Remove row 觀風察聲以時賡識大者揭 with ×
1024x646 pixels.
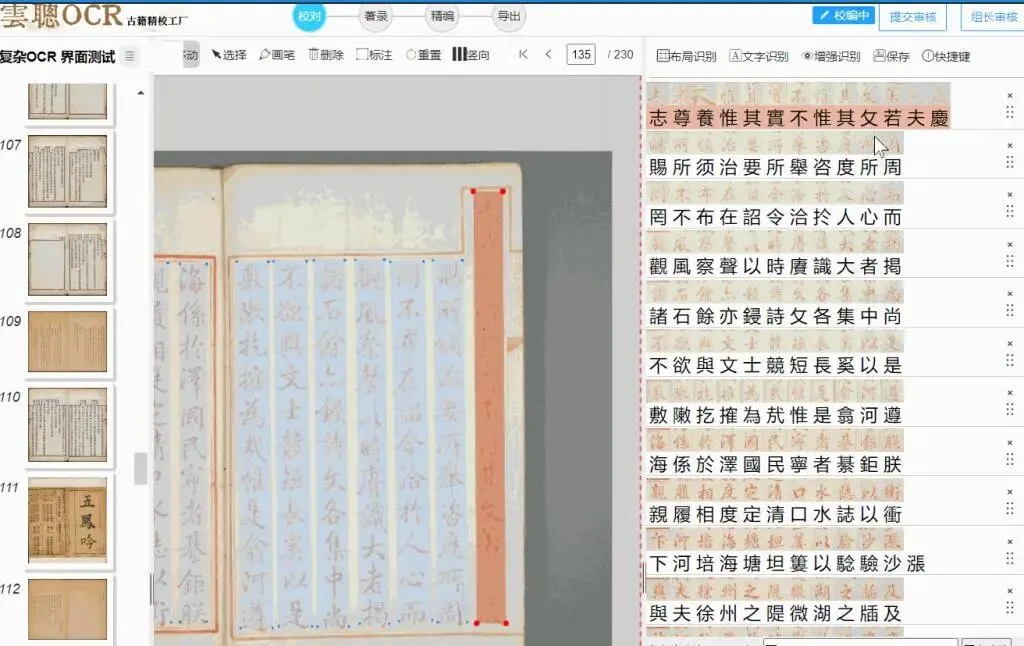1010,245
